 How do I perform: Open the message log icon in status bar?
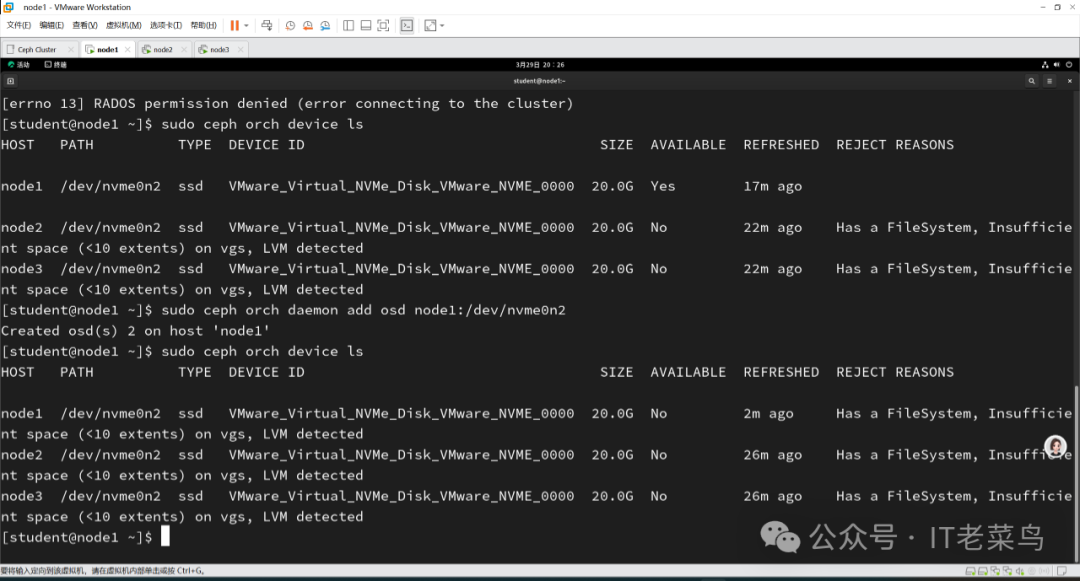[1062, 571]
